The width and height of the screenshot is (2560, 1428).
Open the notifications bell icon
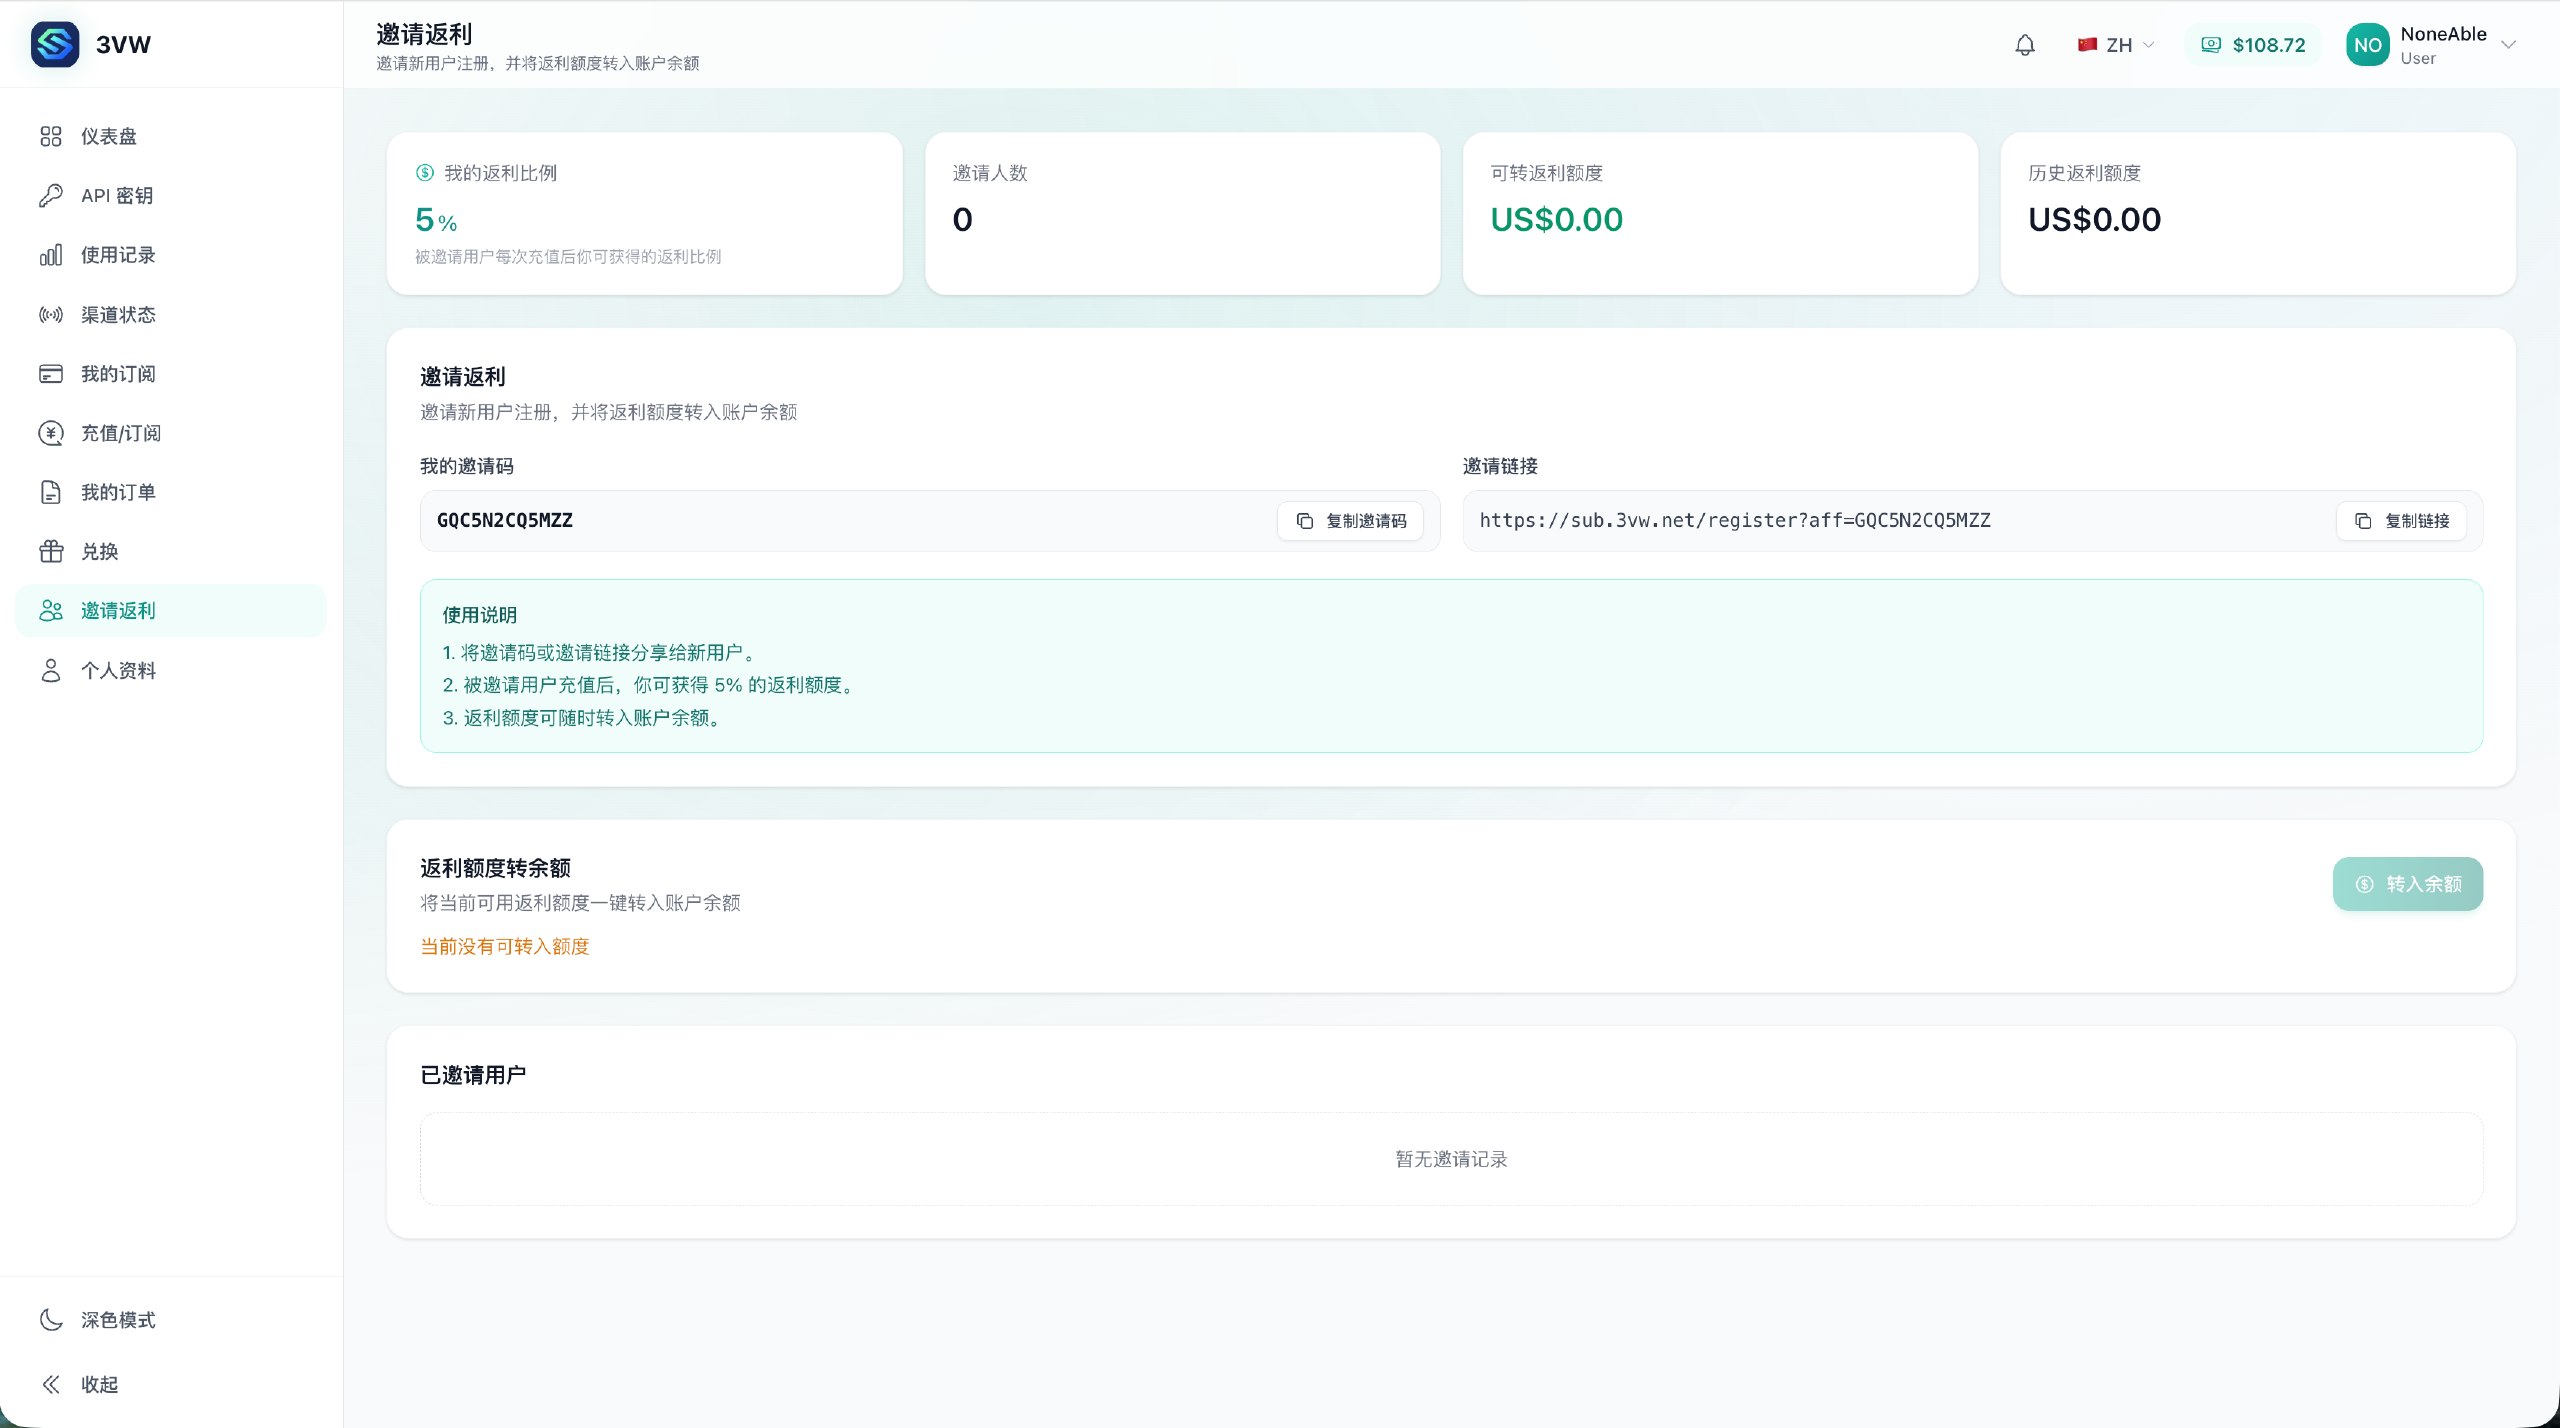pyautogui.click(x=2024, y=45)
